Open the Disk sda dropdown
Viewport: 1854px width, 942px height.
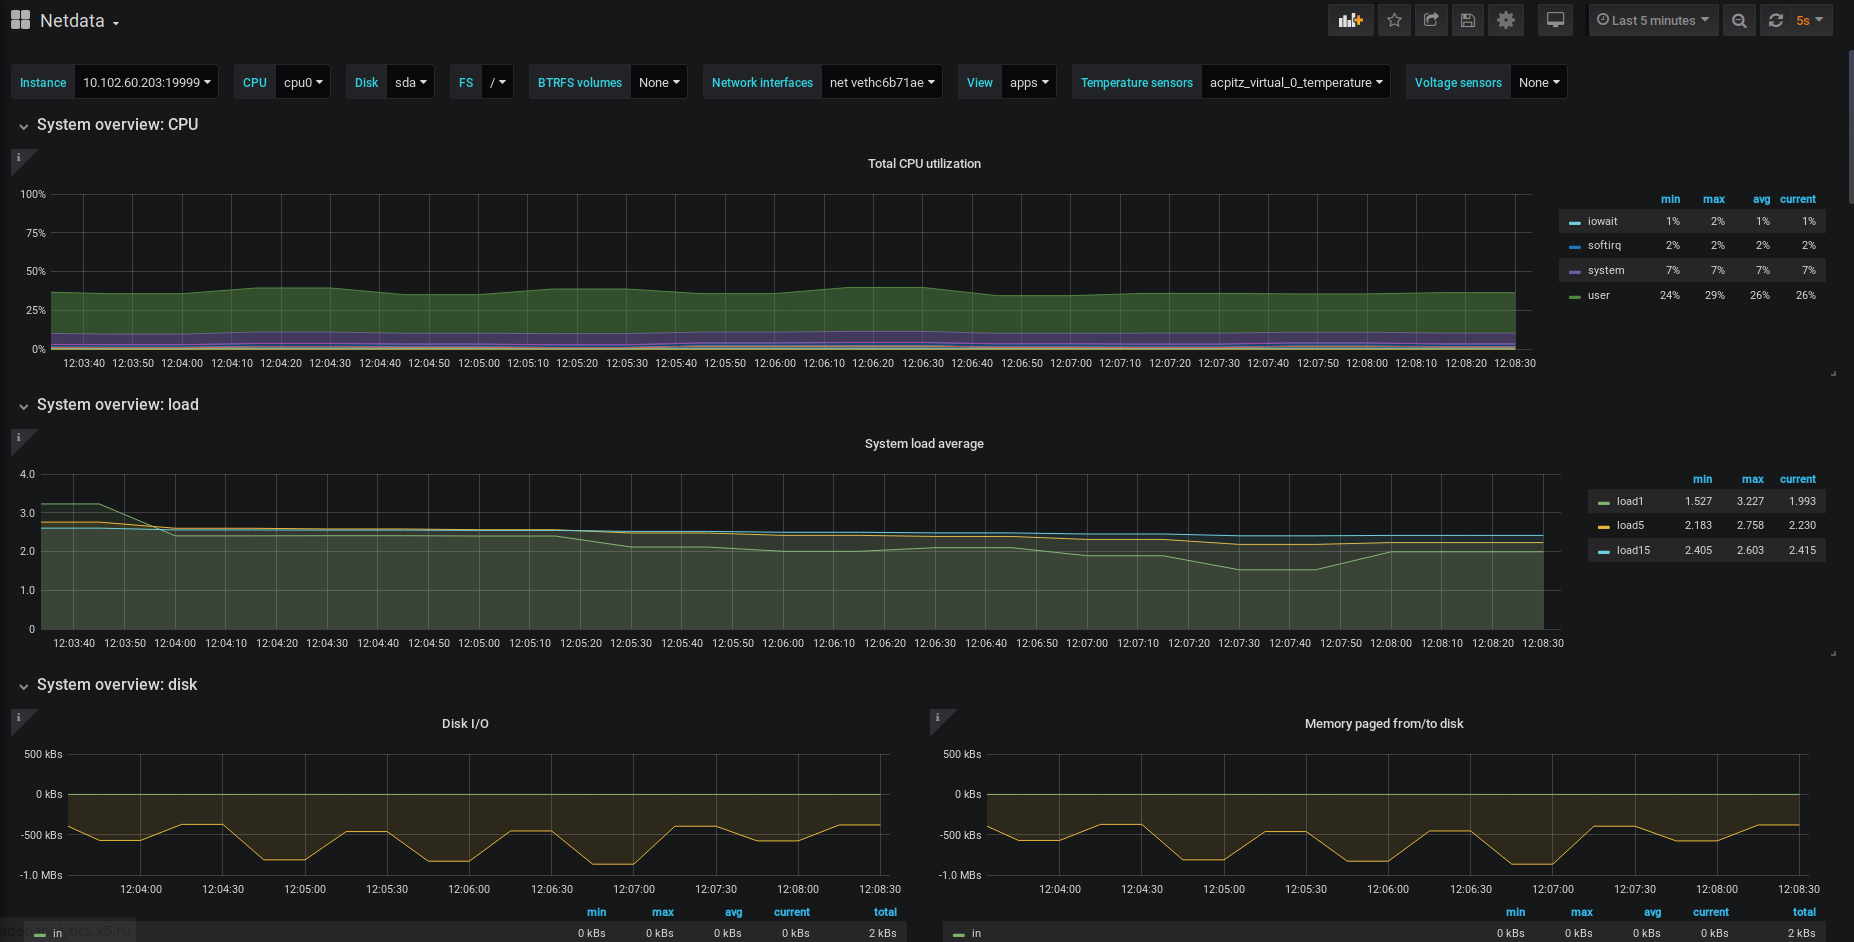click(x=411, y=82)
